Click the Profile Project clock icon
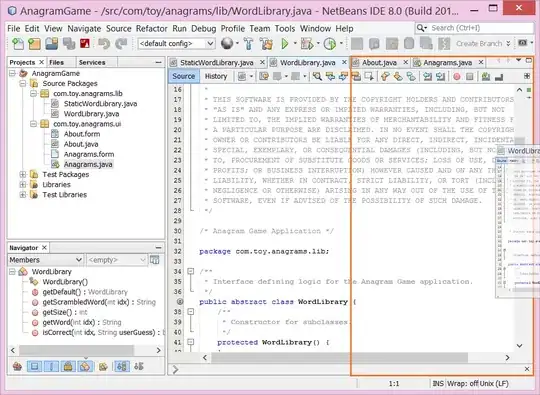 (x=330, y=44)
